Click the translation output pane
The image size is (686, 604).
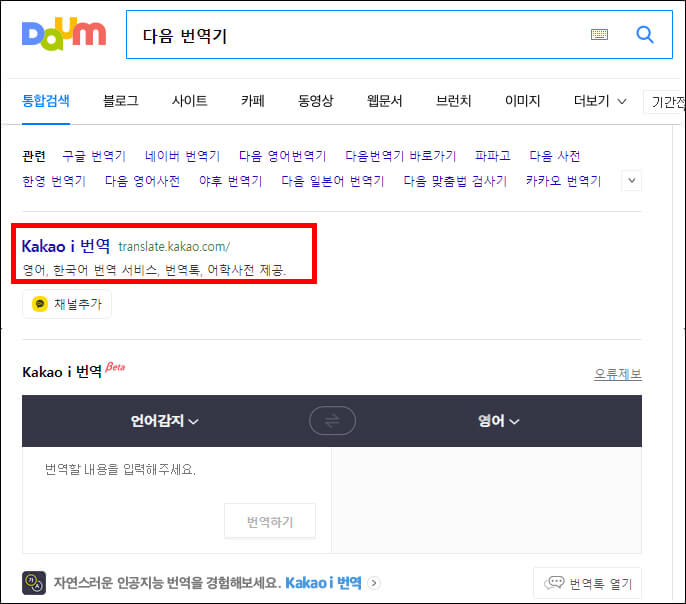point(486,500)
